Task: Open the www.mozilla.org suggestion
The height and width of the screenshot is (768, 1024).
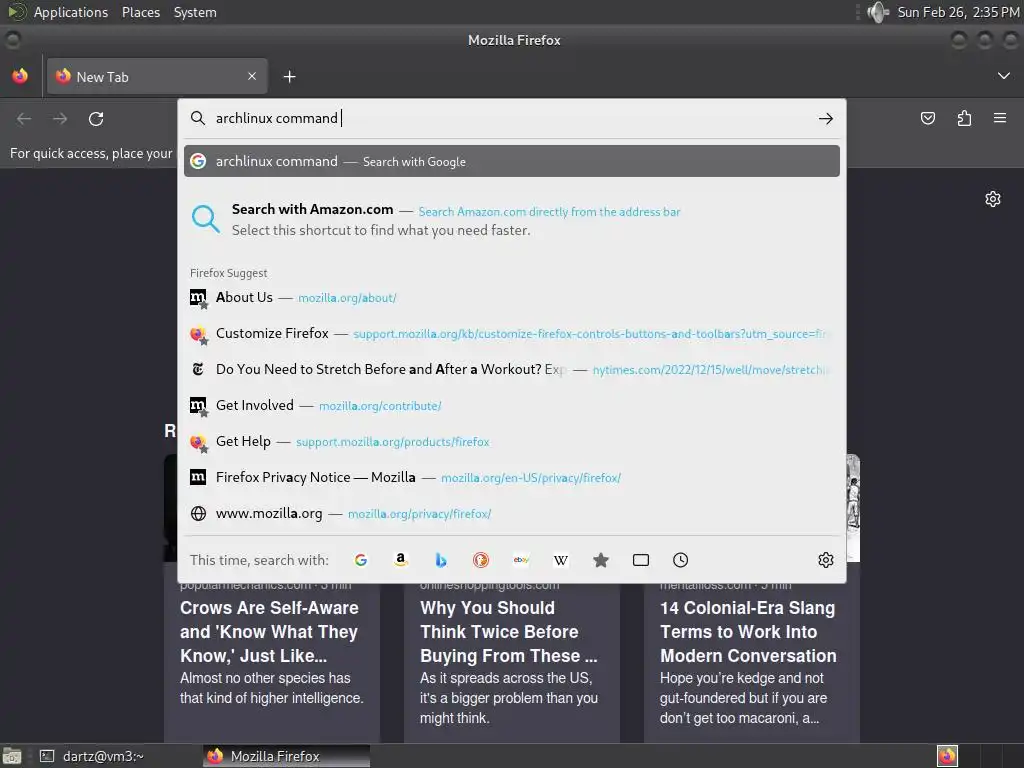Action: point(512,513)
